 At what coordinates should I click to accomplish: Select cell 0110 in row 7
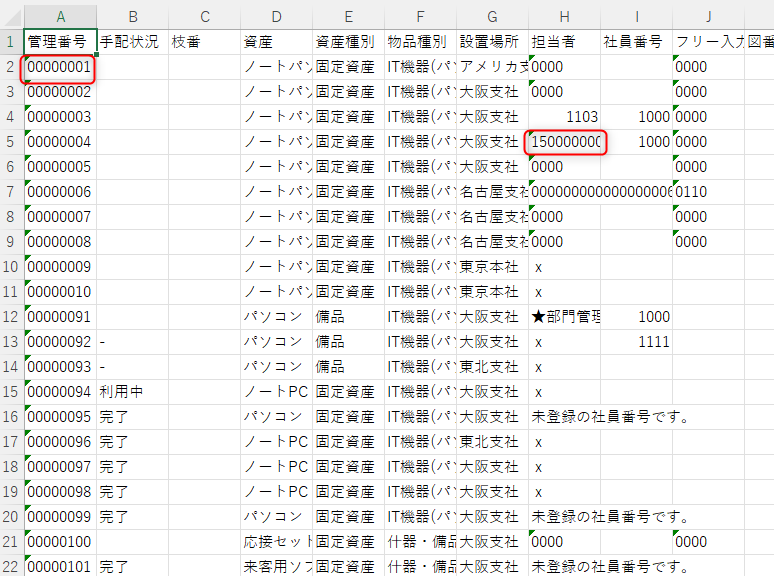point(708,192)
